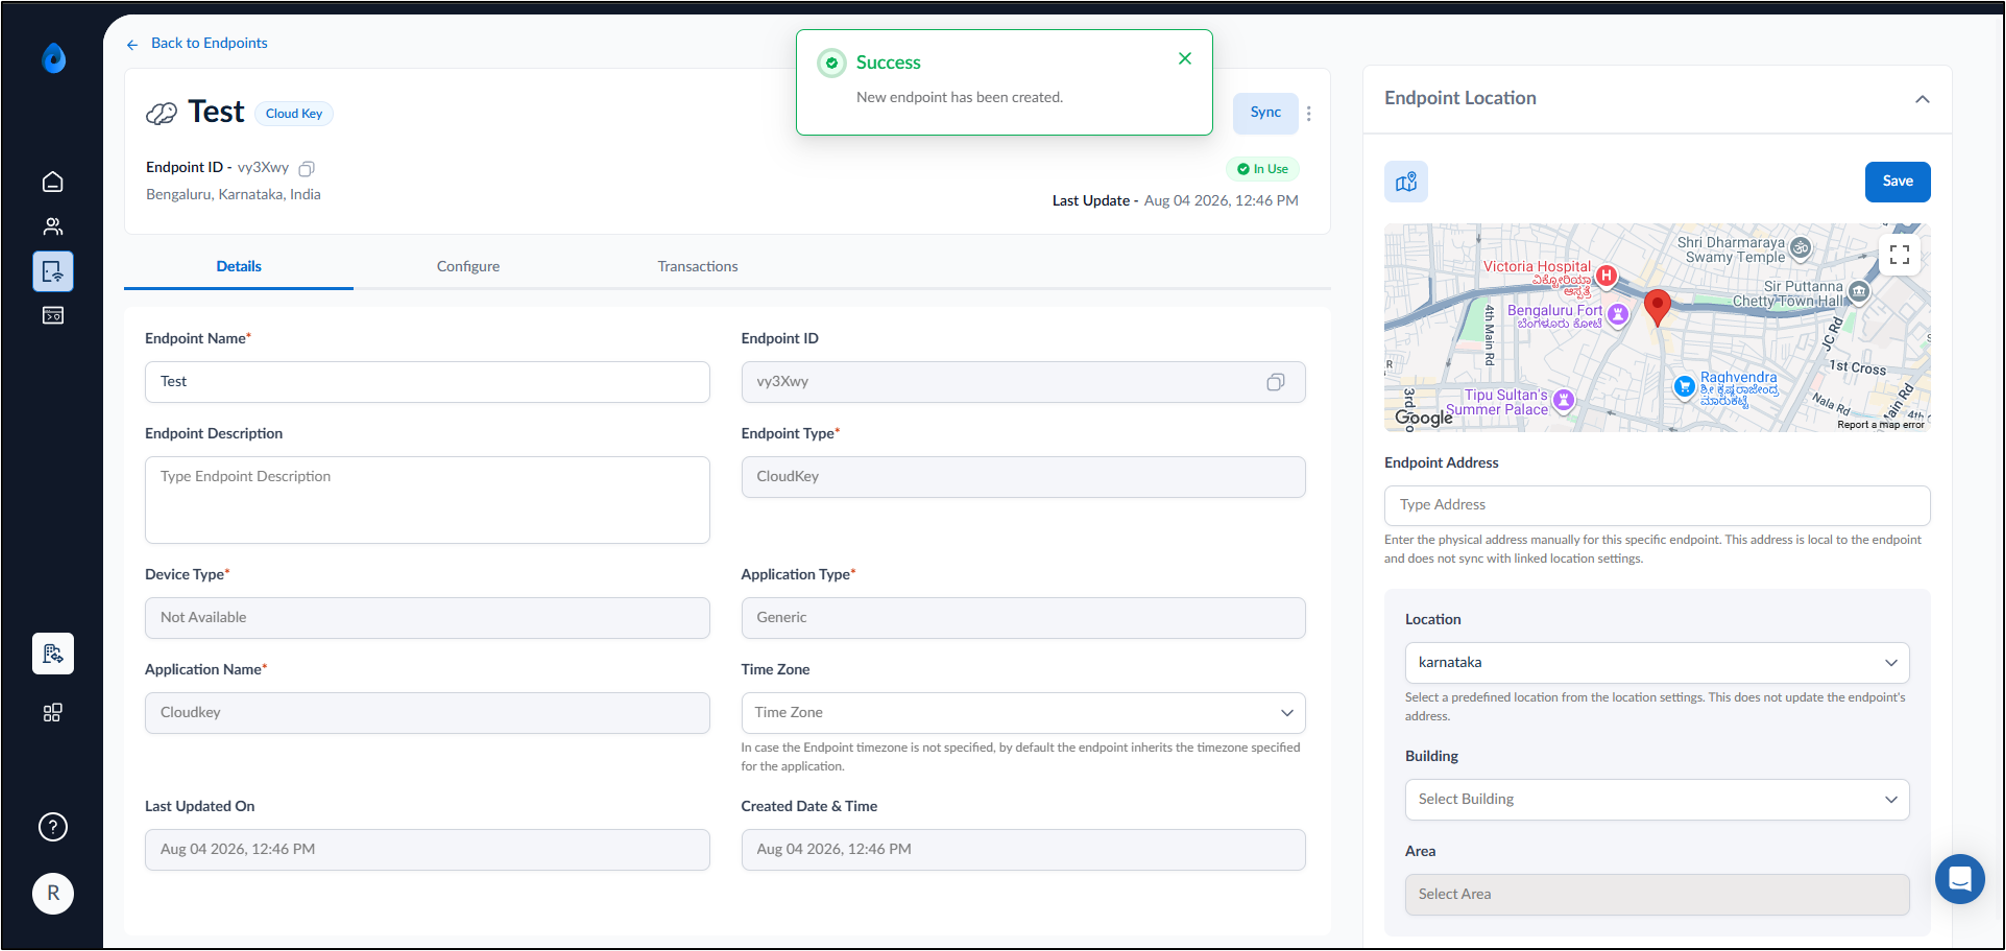
Task: Copy the Endpoint ID field value
Action: click(1275, 382)
